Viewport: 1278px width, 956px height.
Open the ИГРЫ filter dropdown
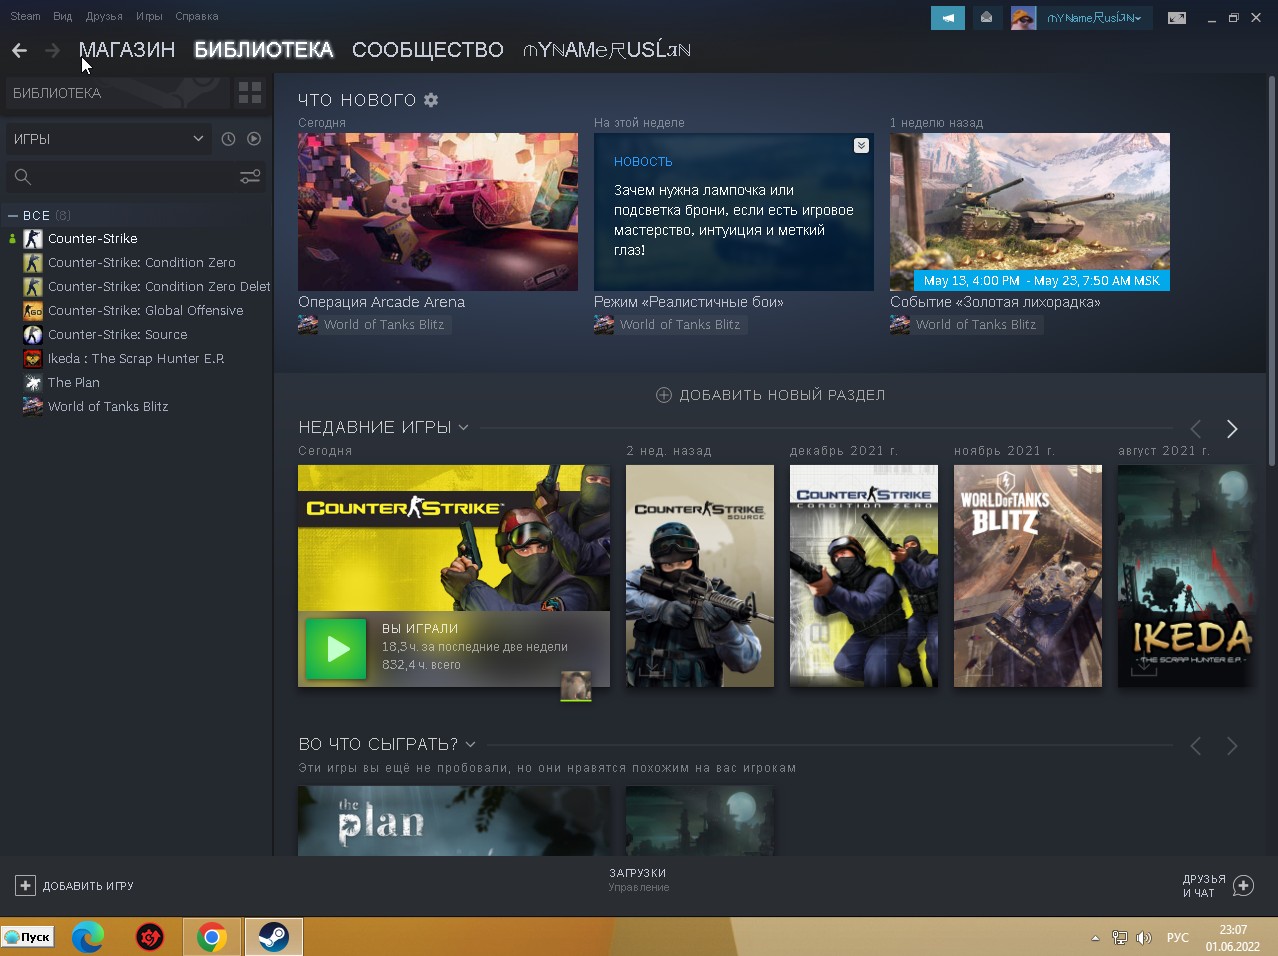click(x=109, y=139)
